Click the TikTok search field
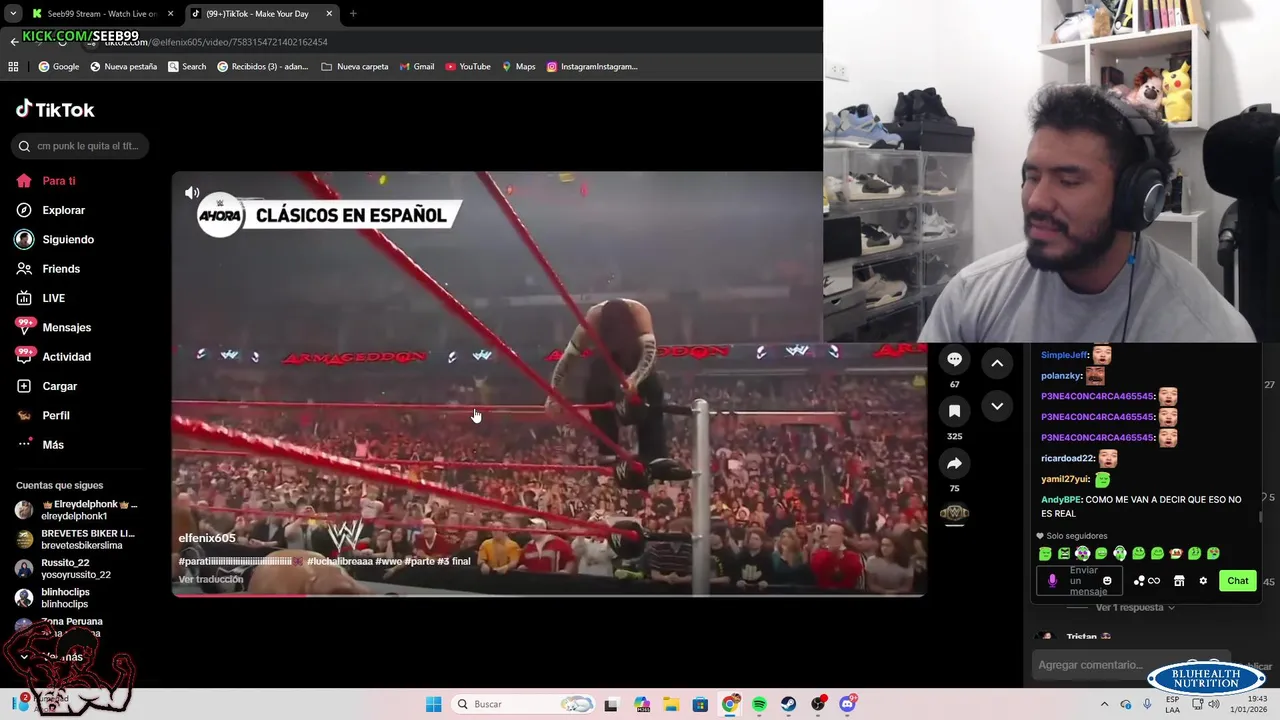The width and height of the screenshot is (1280, 720). 81,146
